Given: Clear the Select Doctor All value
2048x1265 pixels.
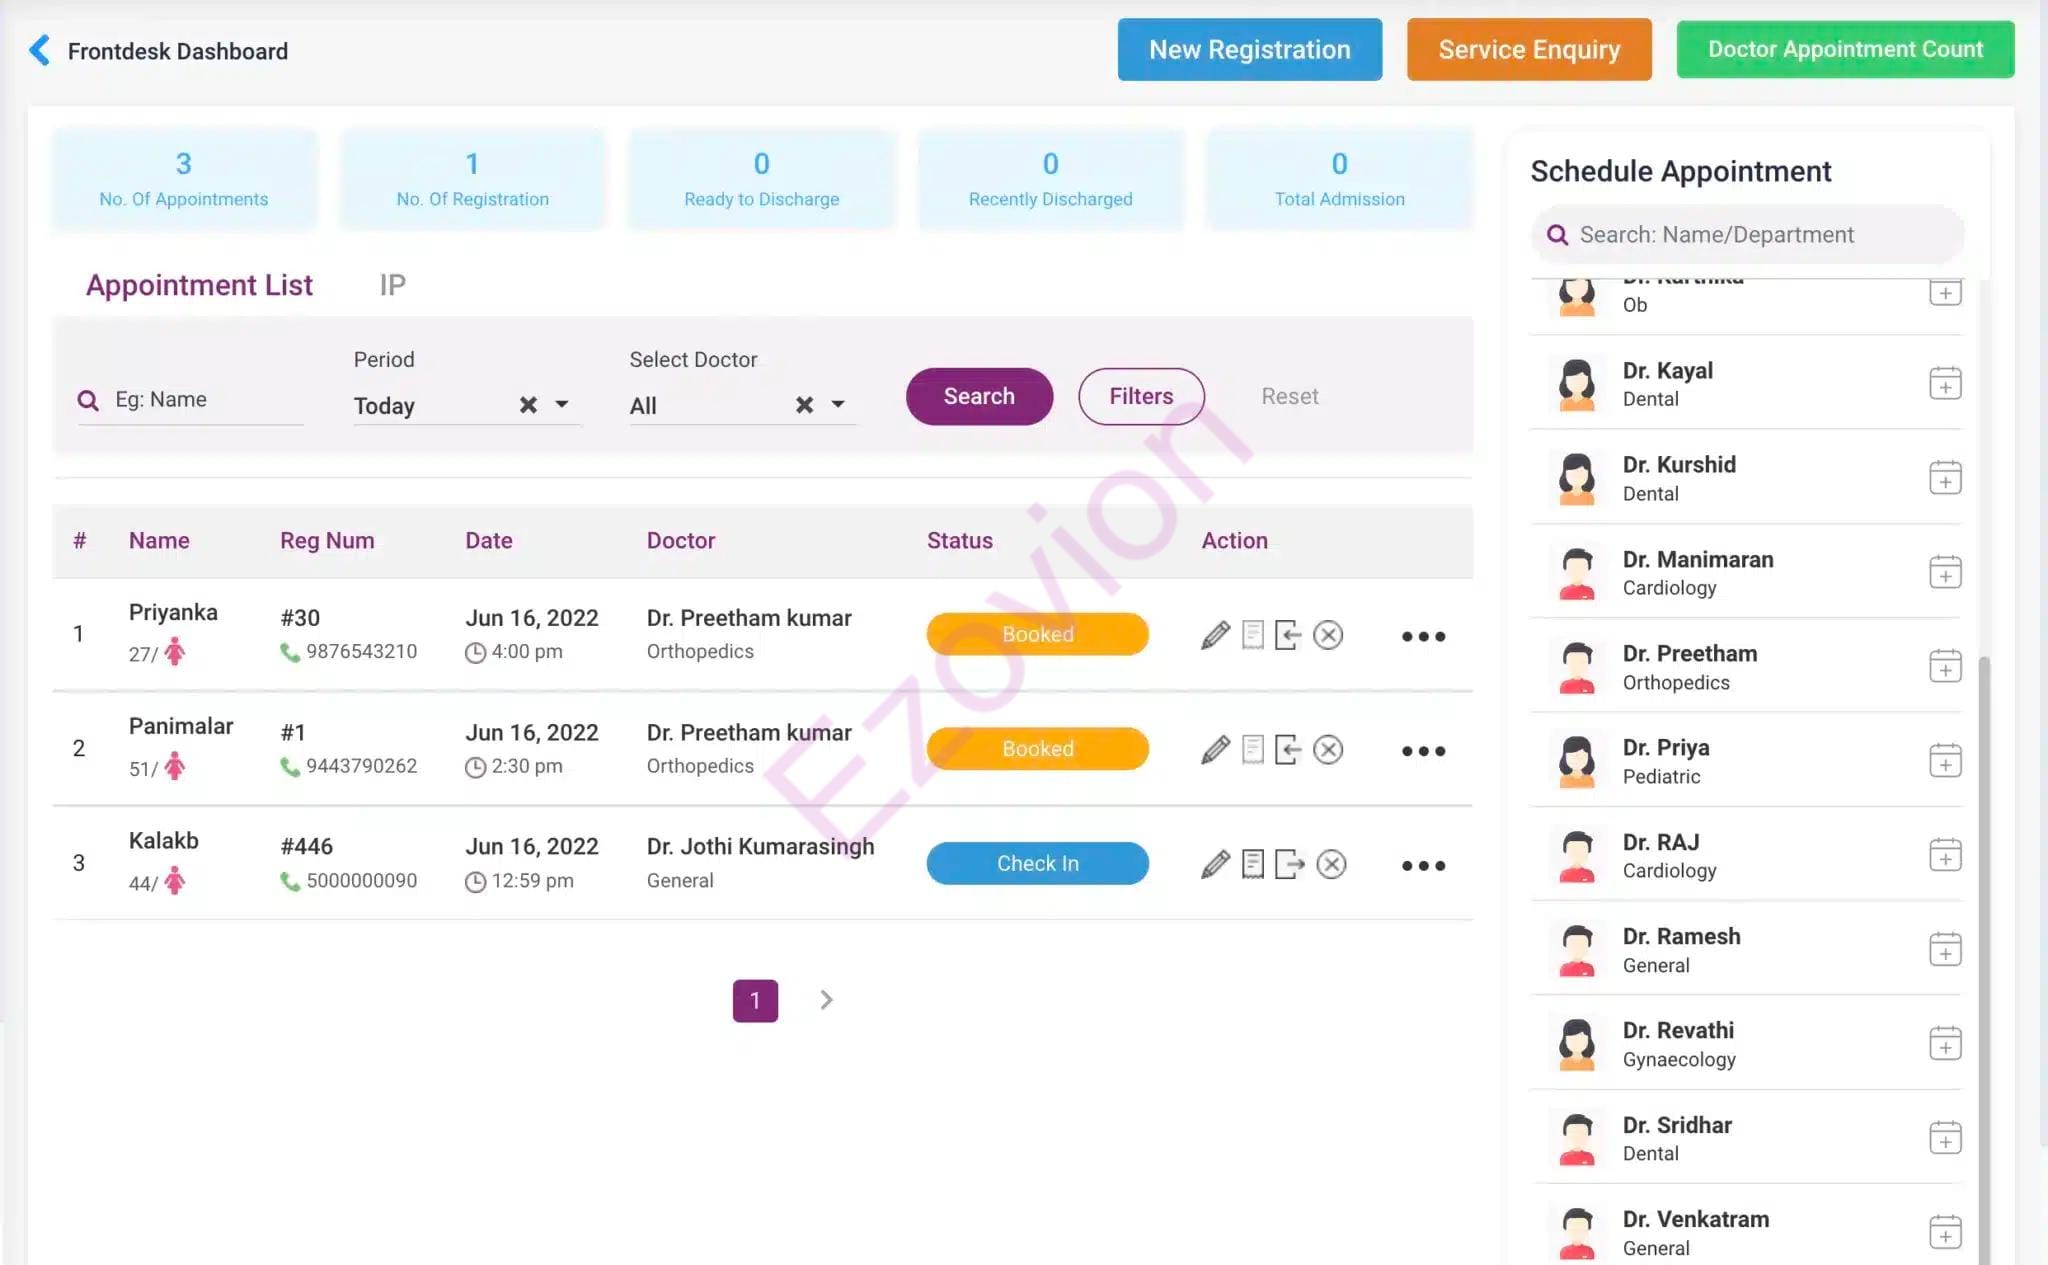Looking at the screenshot, I should 804,405.
